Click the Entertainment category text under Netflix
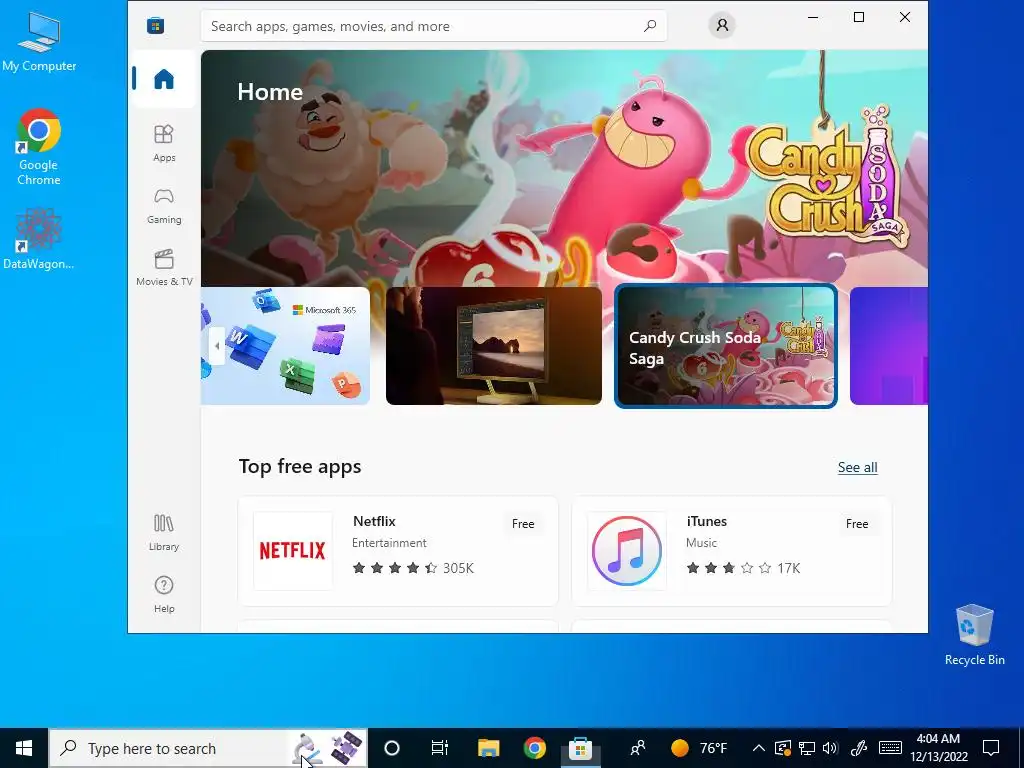This screenshot has height=768, width=1024. click(x=389, y=543)
